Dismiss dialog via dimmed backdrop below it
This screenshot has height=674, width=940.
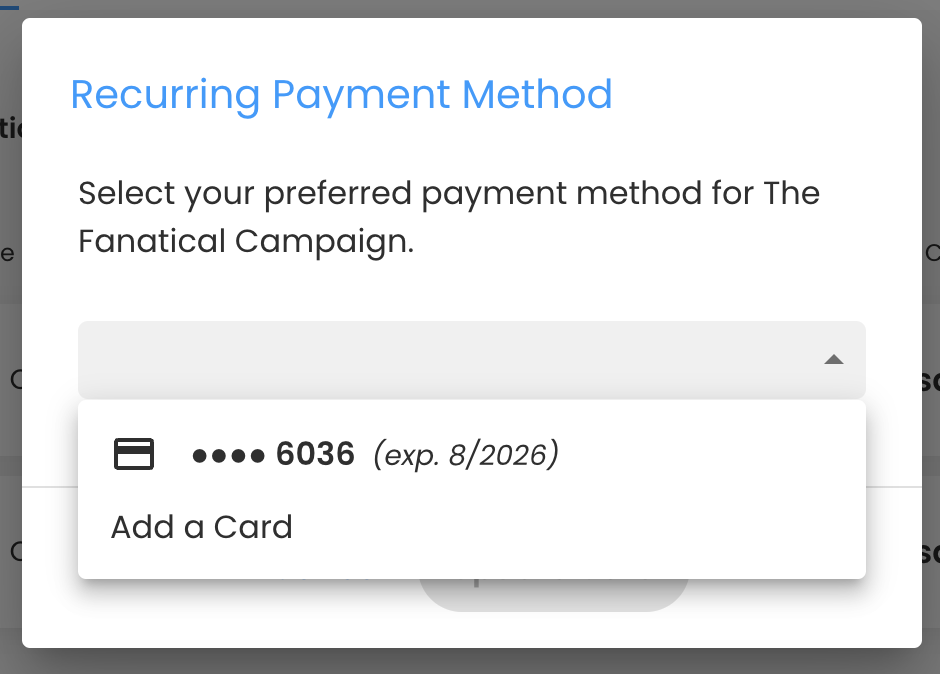click(470, 661)
